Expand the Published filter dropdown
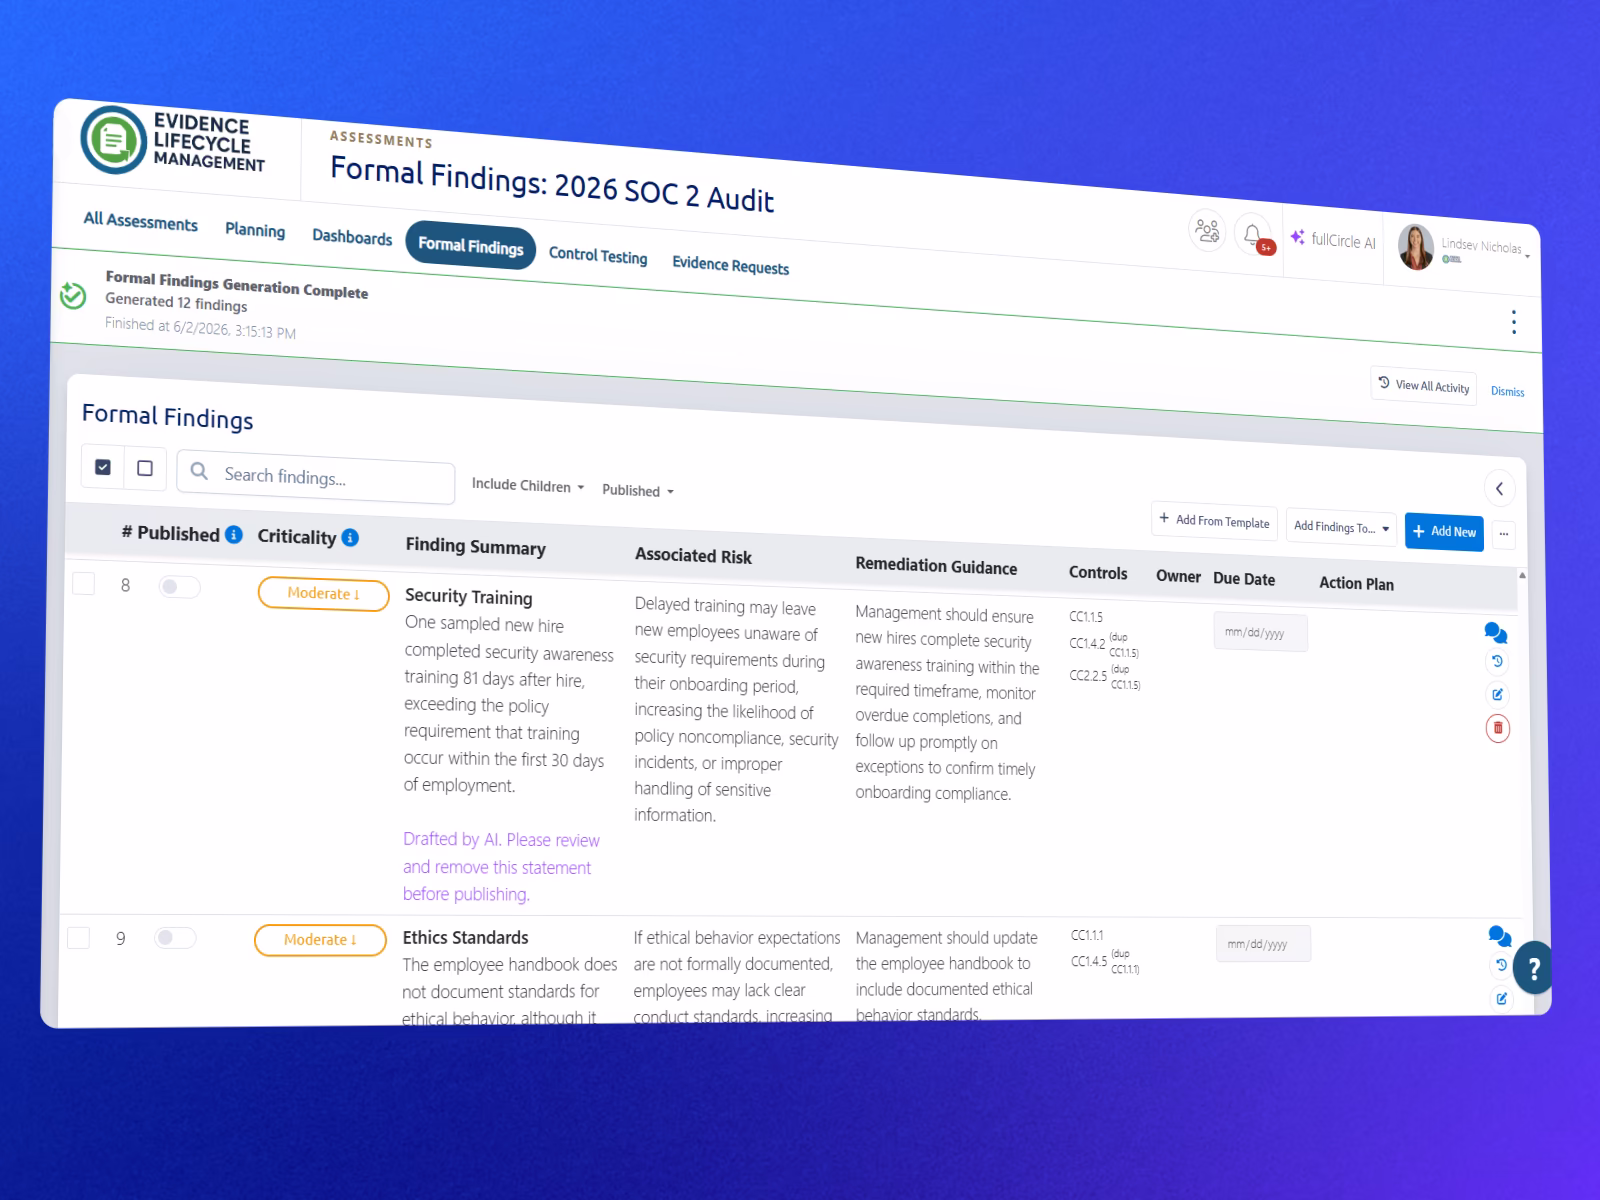 pyautogui.click(x=638, y=491)
